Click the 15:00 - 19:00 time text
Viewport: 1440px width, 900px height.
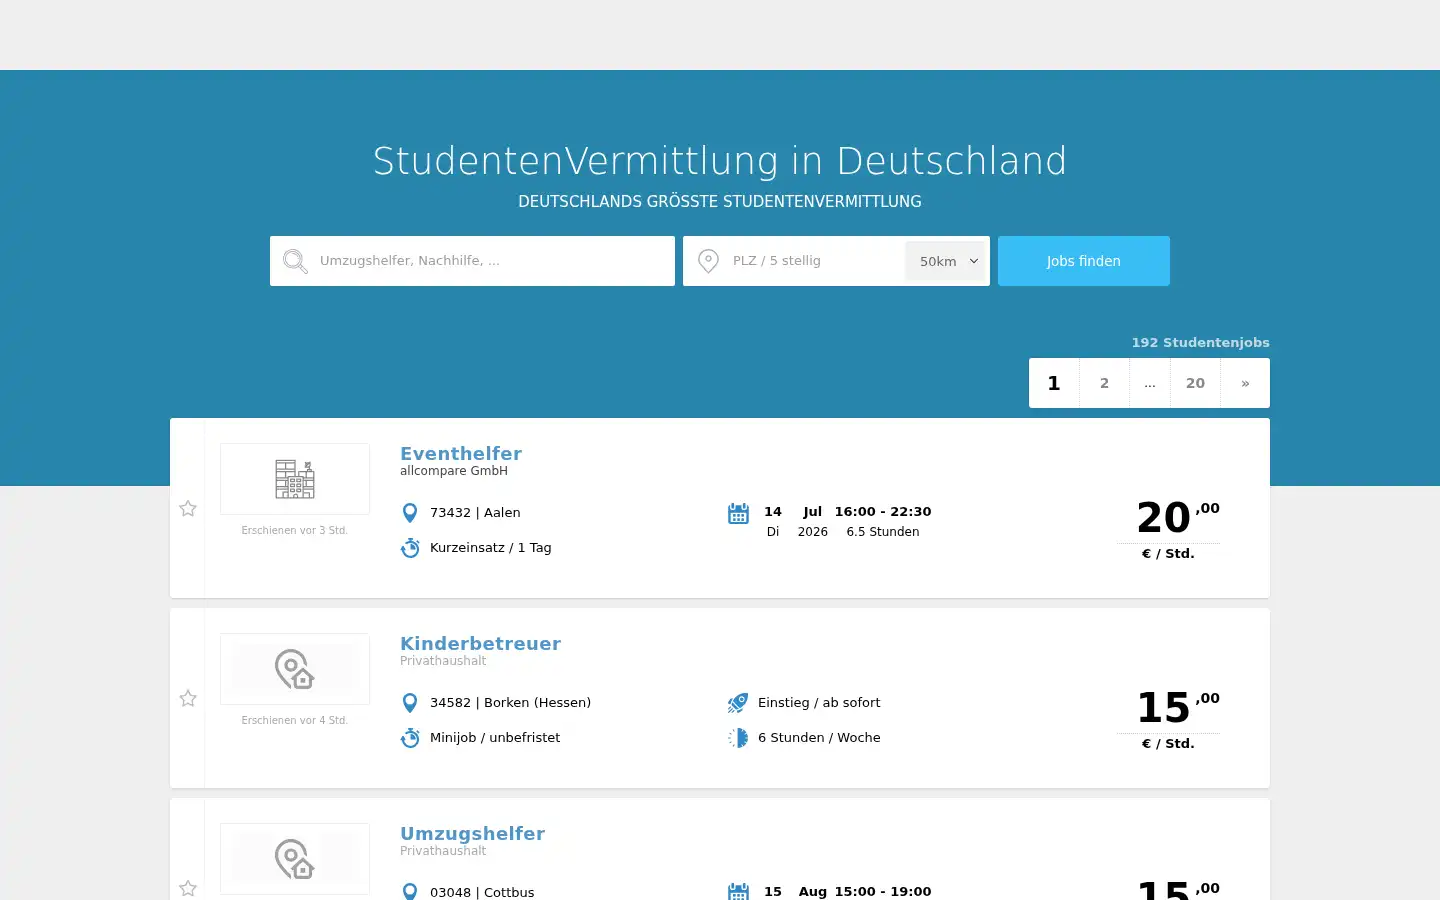point(883,891)
